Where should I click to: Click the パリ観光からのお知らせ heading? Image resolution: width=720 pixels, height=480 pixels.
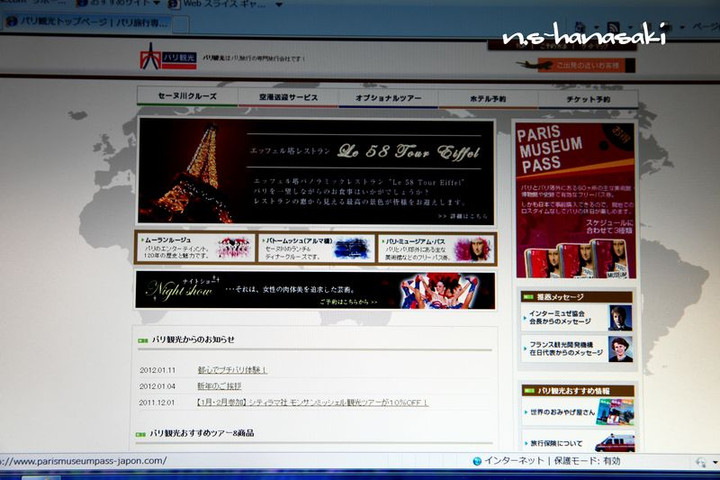click(x=193, y=339)
